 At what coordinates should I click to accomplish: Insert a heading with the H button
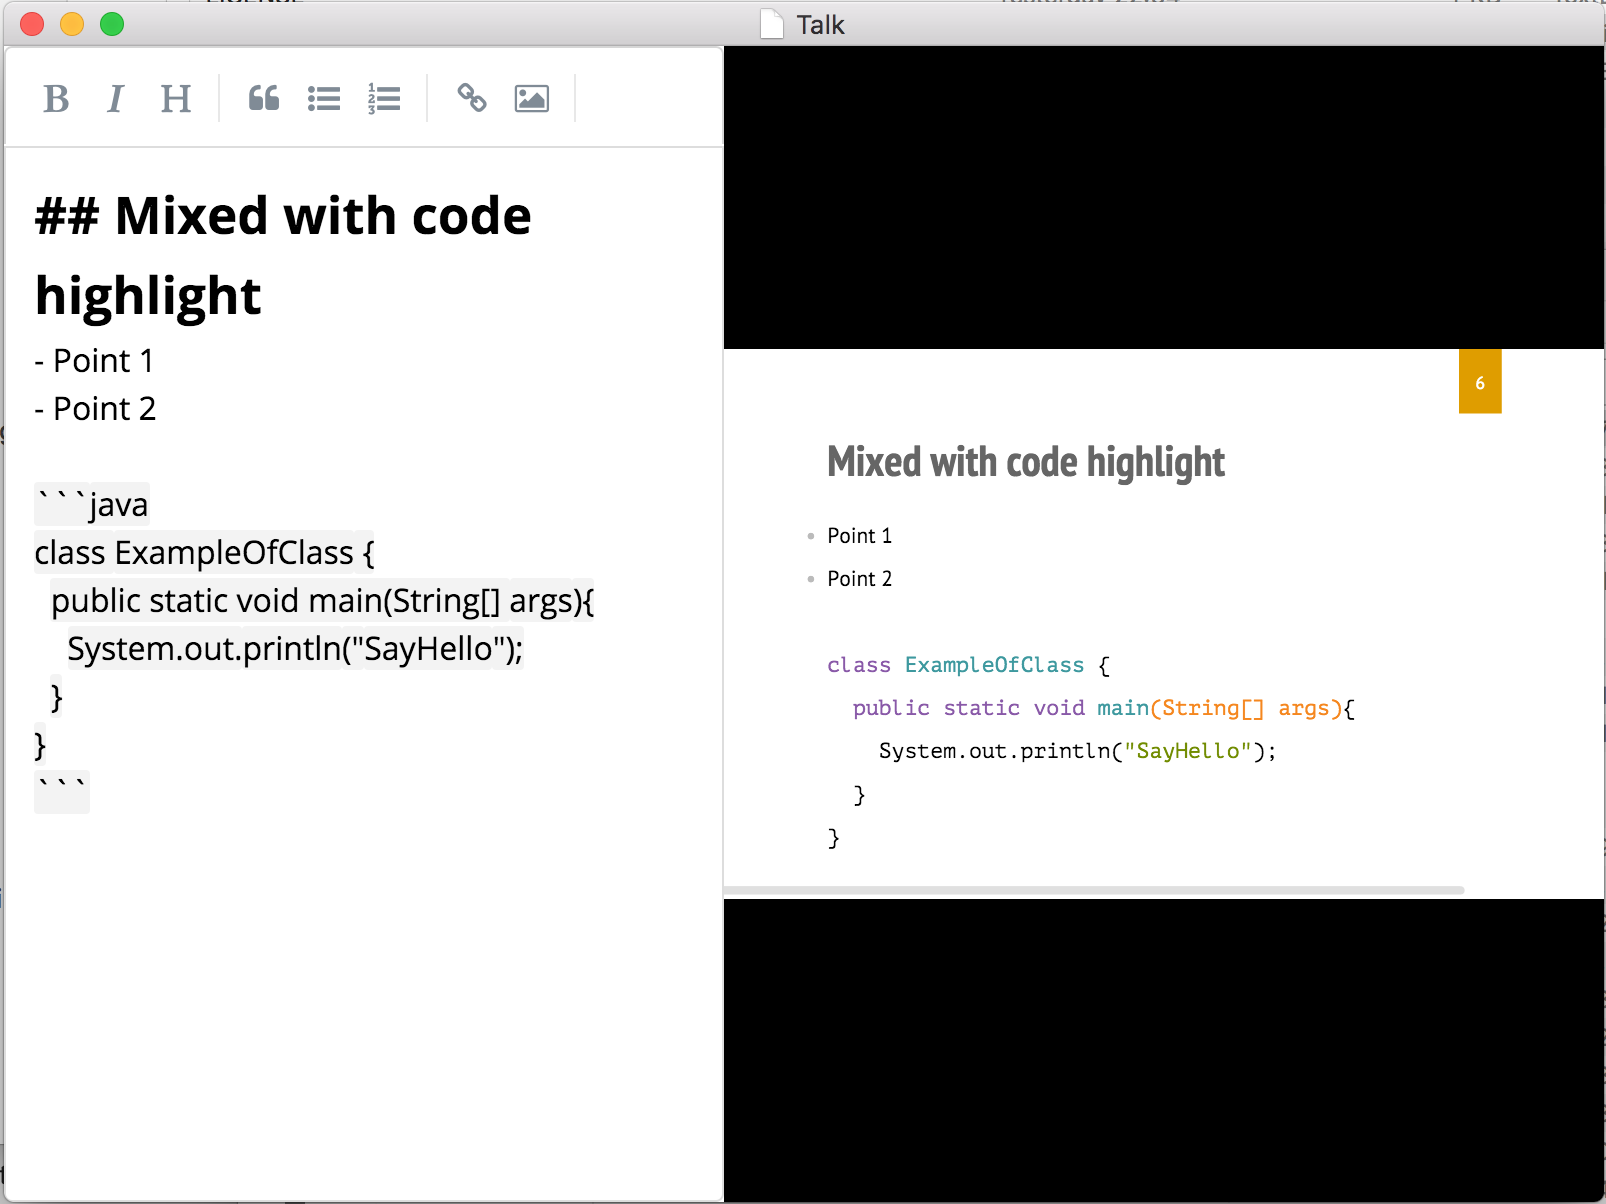(176, 98)
